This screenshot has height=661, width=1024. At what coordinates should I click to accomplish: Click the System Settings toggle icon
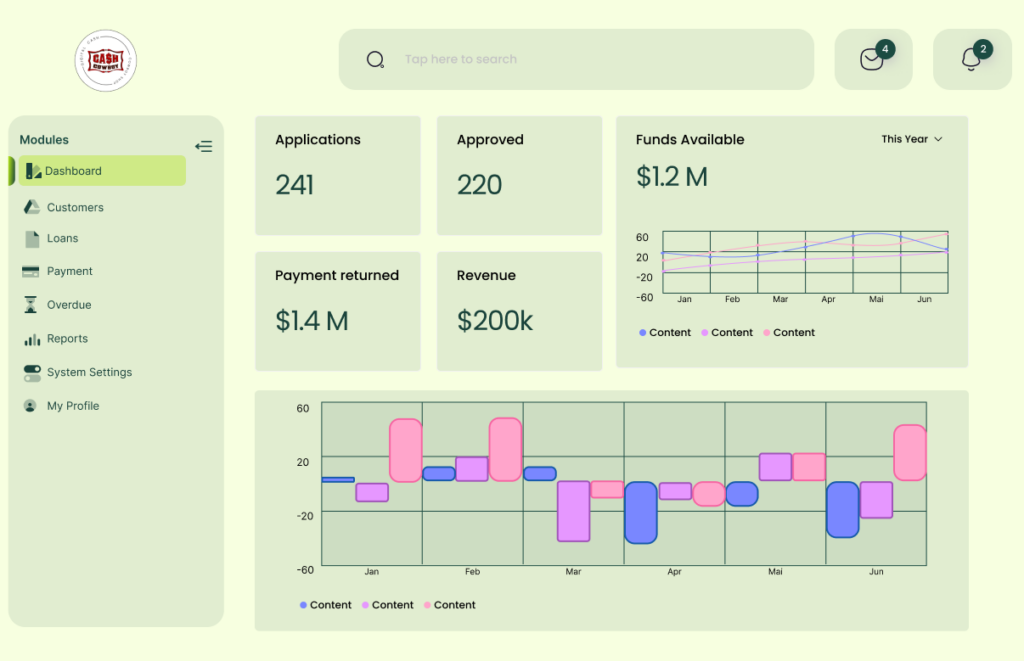pyautogui.click(x=32, y=373)
